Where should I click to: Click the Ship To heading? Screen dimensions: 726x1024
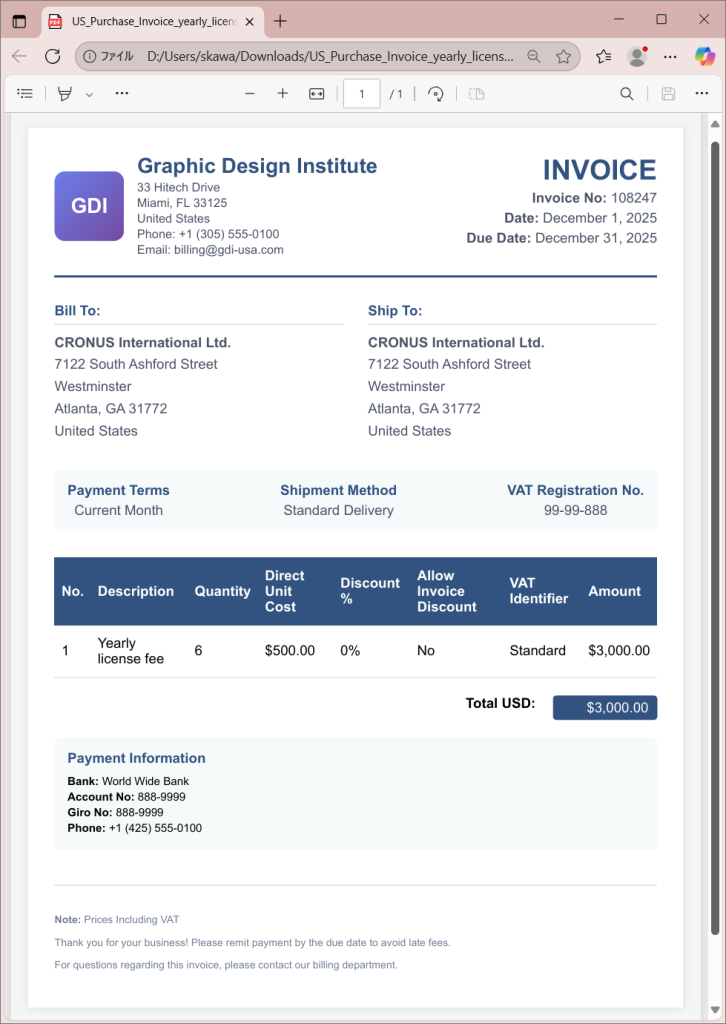(x=395, y=311)
